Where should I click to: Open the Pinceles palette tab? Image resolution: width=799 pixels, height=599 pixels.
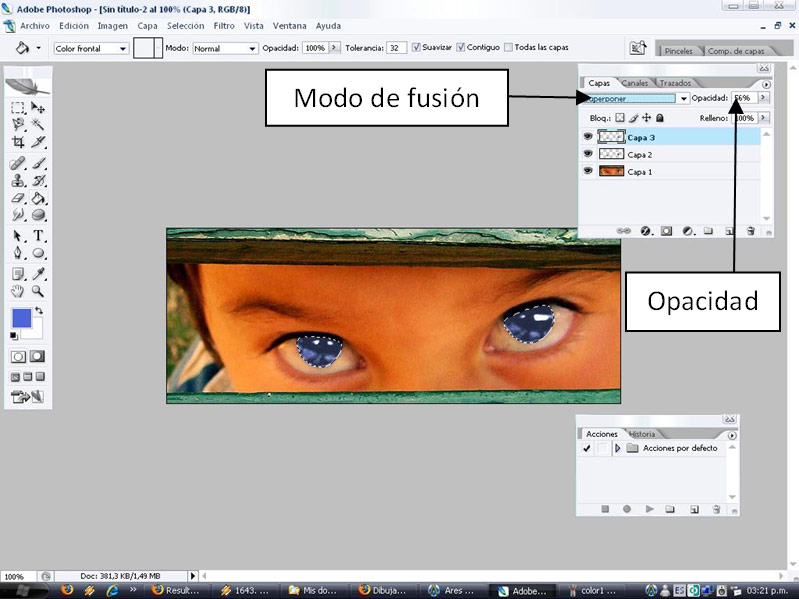point(679,51)
